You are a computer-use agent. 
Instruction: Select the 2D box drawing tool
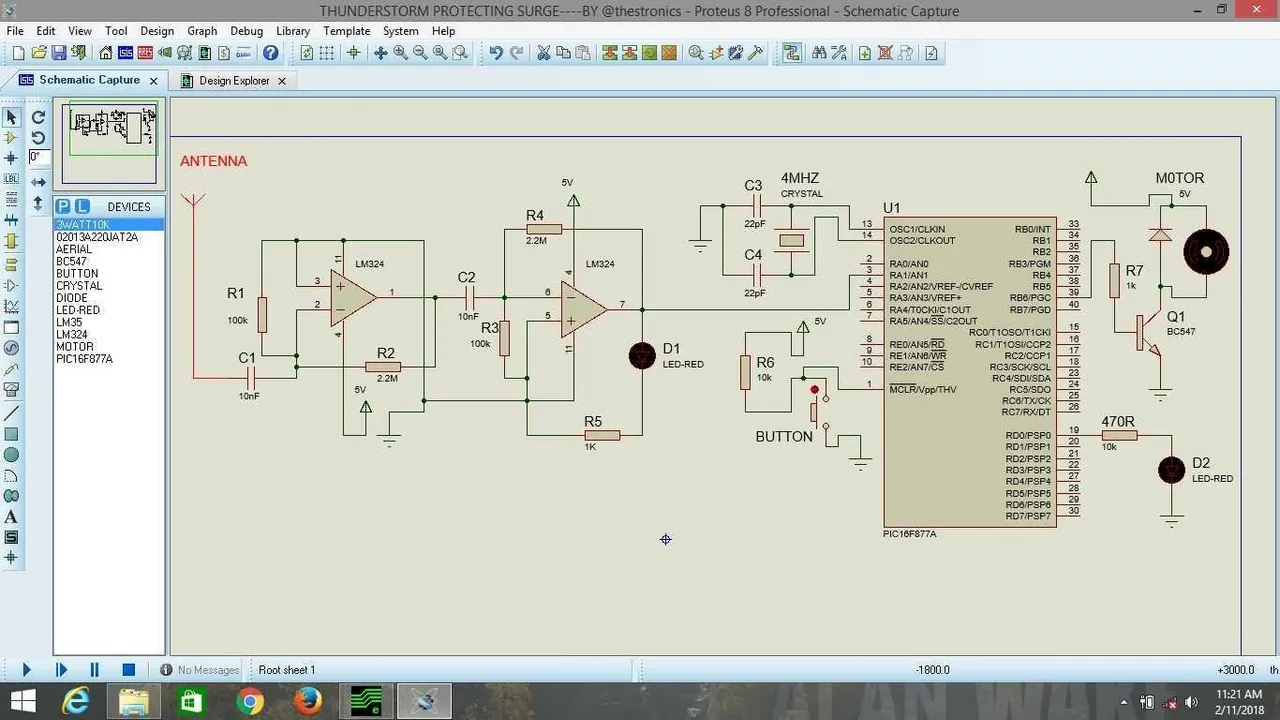(x=11, y=434)
